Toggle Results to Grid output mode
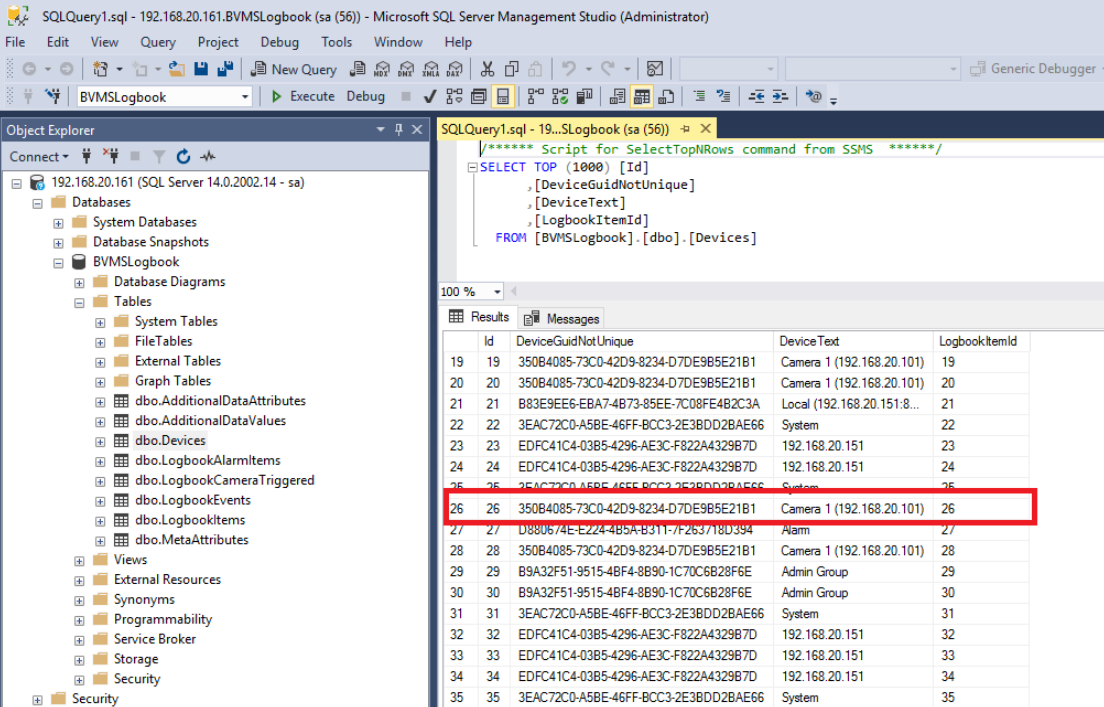Viewport: 1104px width, 707px height. click(x=642, y=97)
